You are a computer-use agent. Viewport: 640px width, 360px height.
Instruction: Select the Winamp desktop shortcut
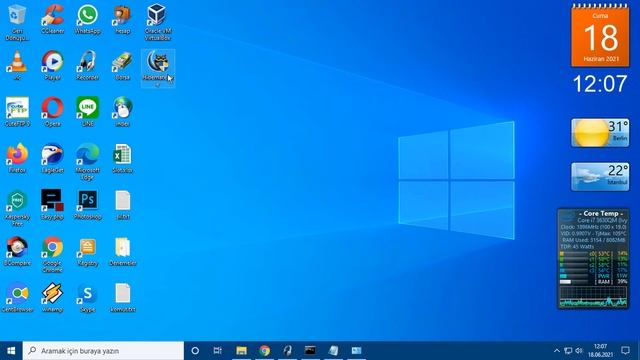click(53, 298)
